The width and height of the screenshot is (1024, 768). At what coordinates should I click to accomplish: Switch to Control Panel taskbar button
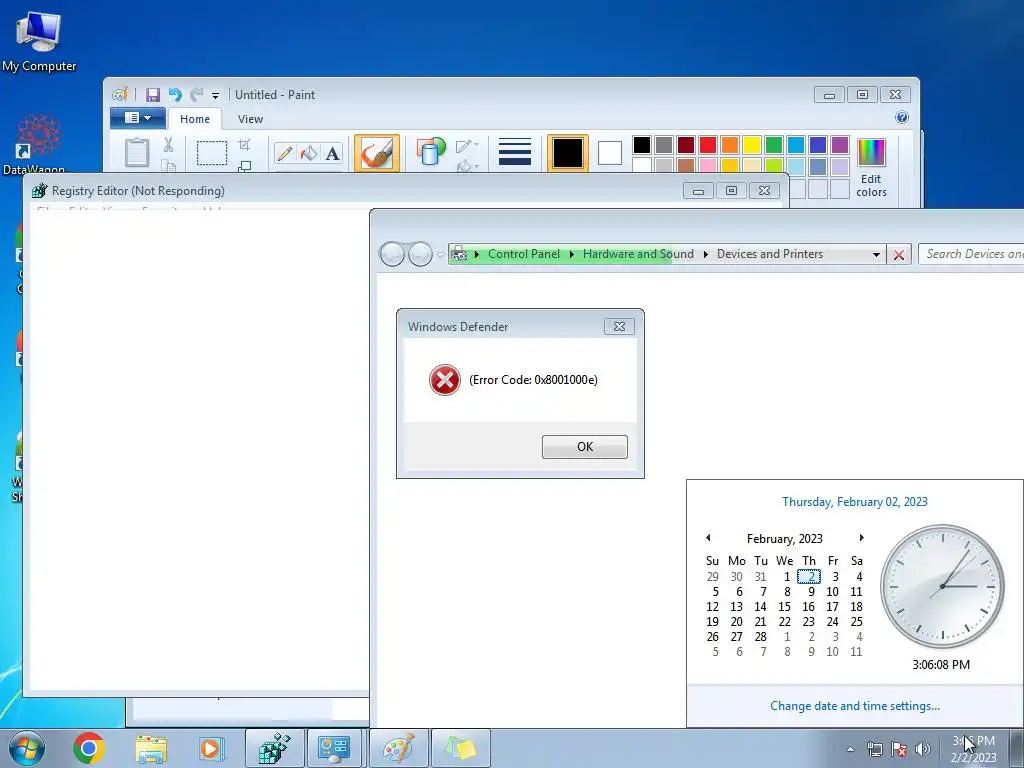(x=334, y=748)
